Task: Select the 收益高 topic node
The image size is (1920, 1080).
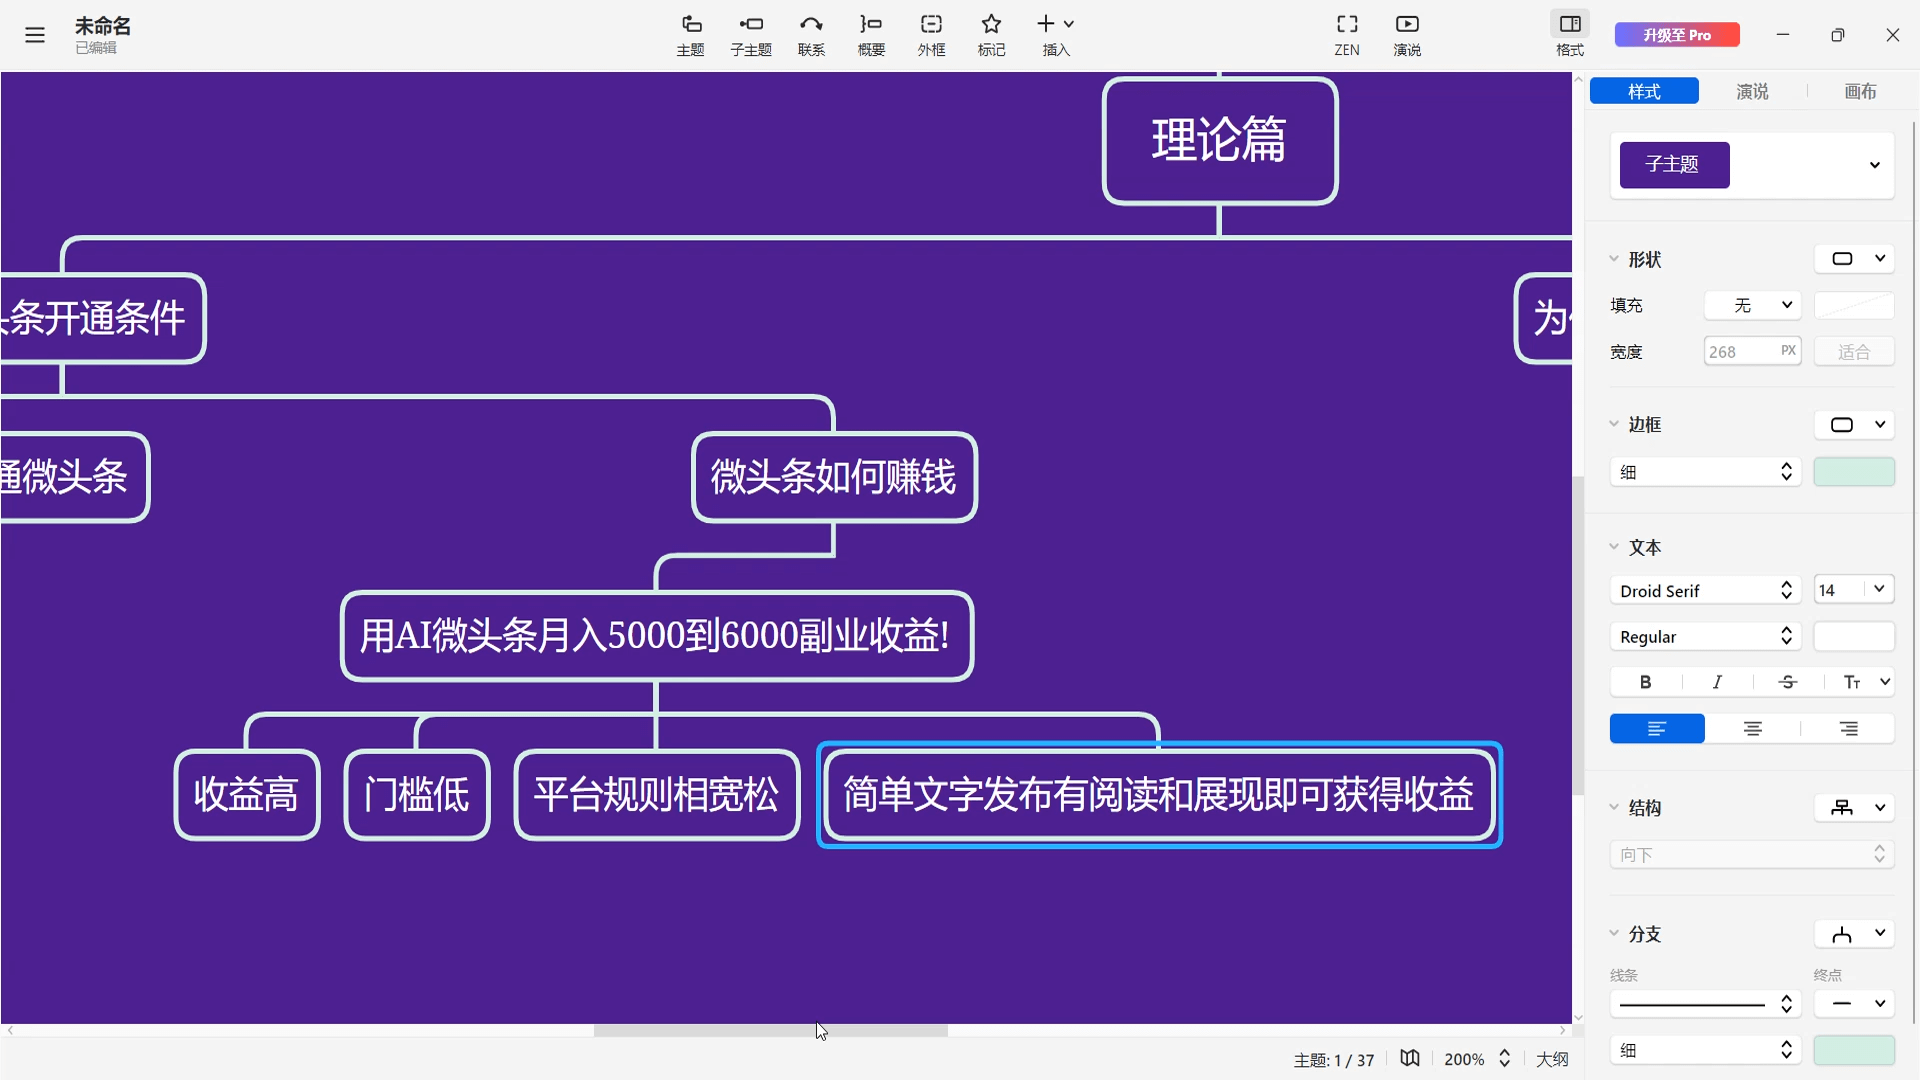Action: pyautogui.click(x=247, y=795)
